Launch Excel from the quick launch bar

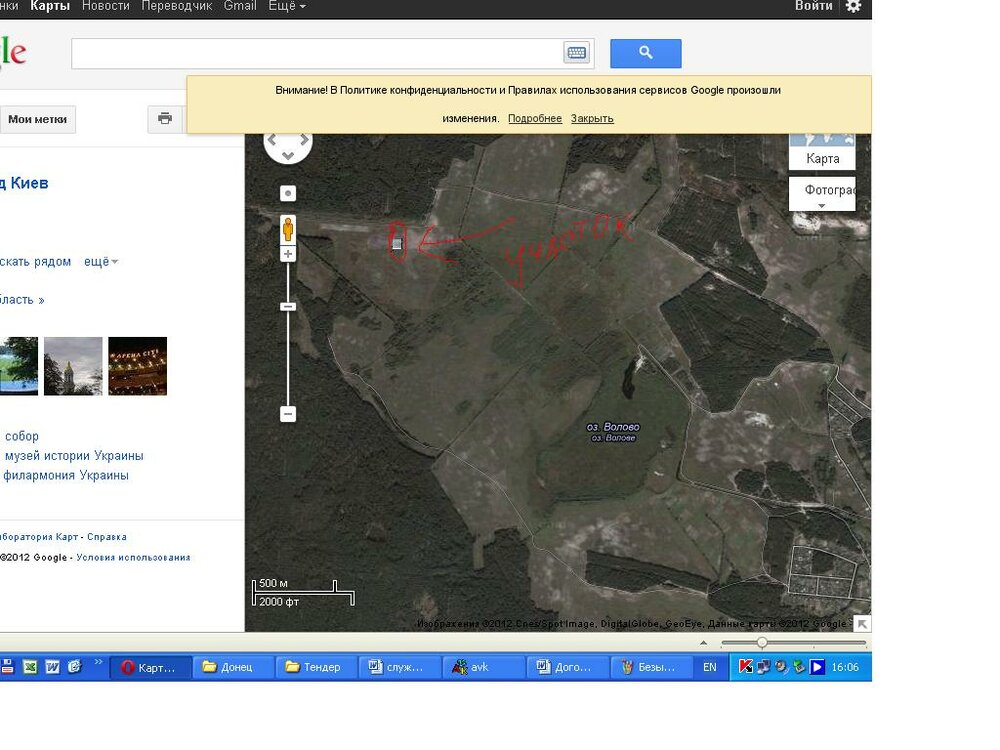(x=30, y=667)
